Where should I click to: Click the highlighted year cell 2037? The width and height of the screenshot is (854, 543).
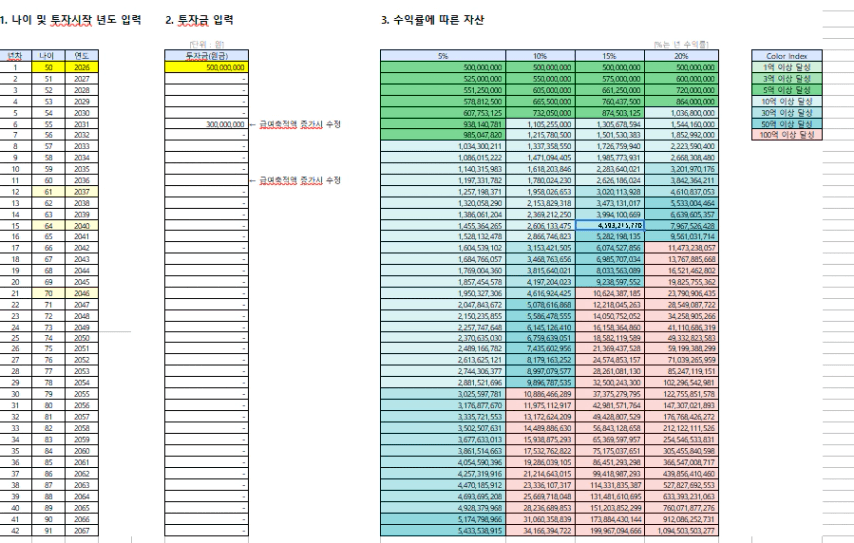(82, 192)
